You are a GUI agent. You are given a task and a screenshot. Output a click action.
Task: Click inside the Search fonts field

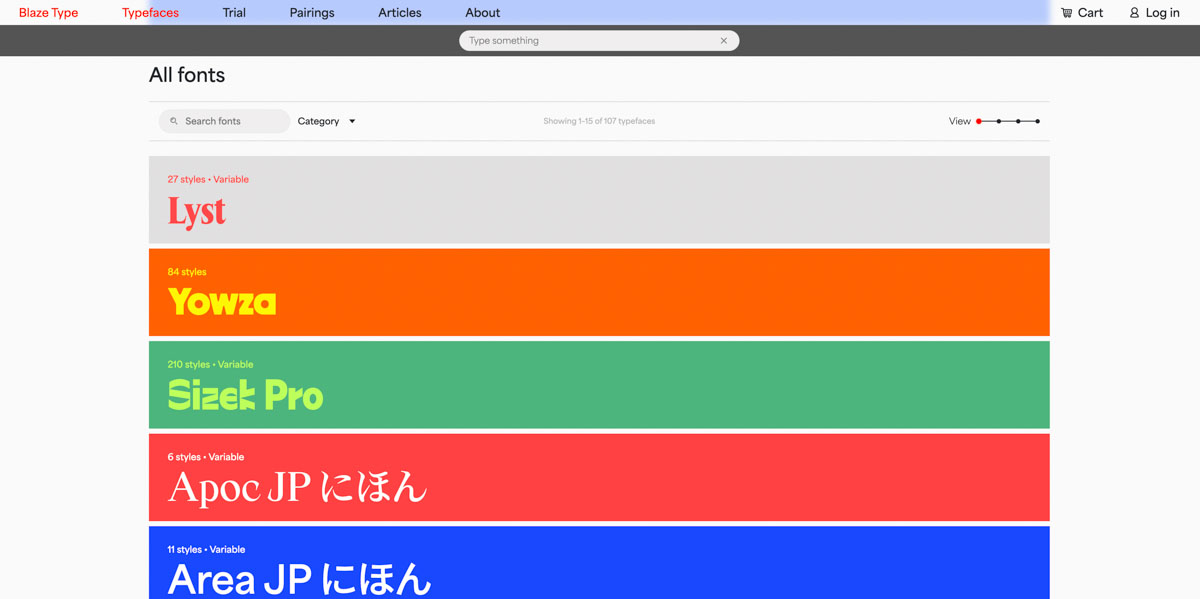point(224,120)
